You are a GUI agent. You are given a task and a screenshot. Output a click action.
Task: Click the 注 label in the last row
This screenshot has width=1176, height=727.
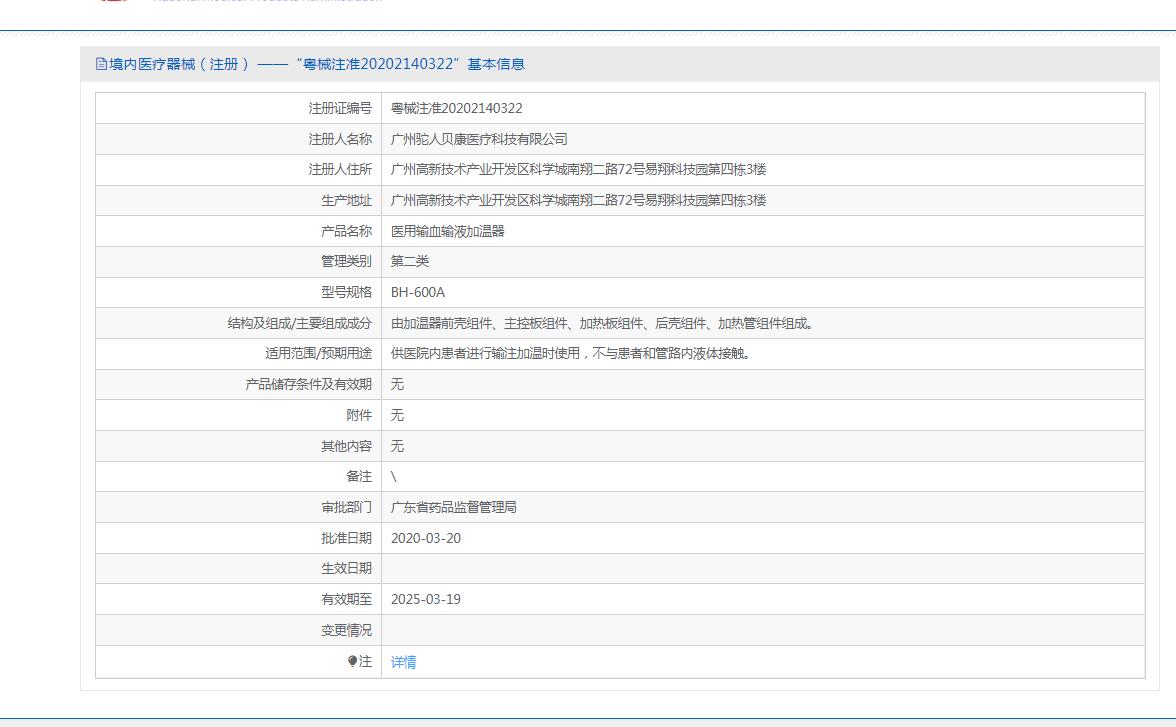pyautogui.click(x=365, y=661)
